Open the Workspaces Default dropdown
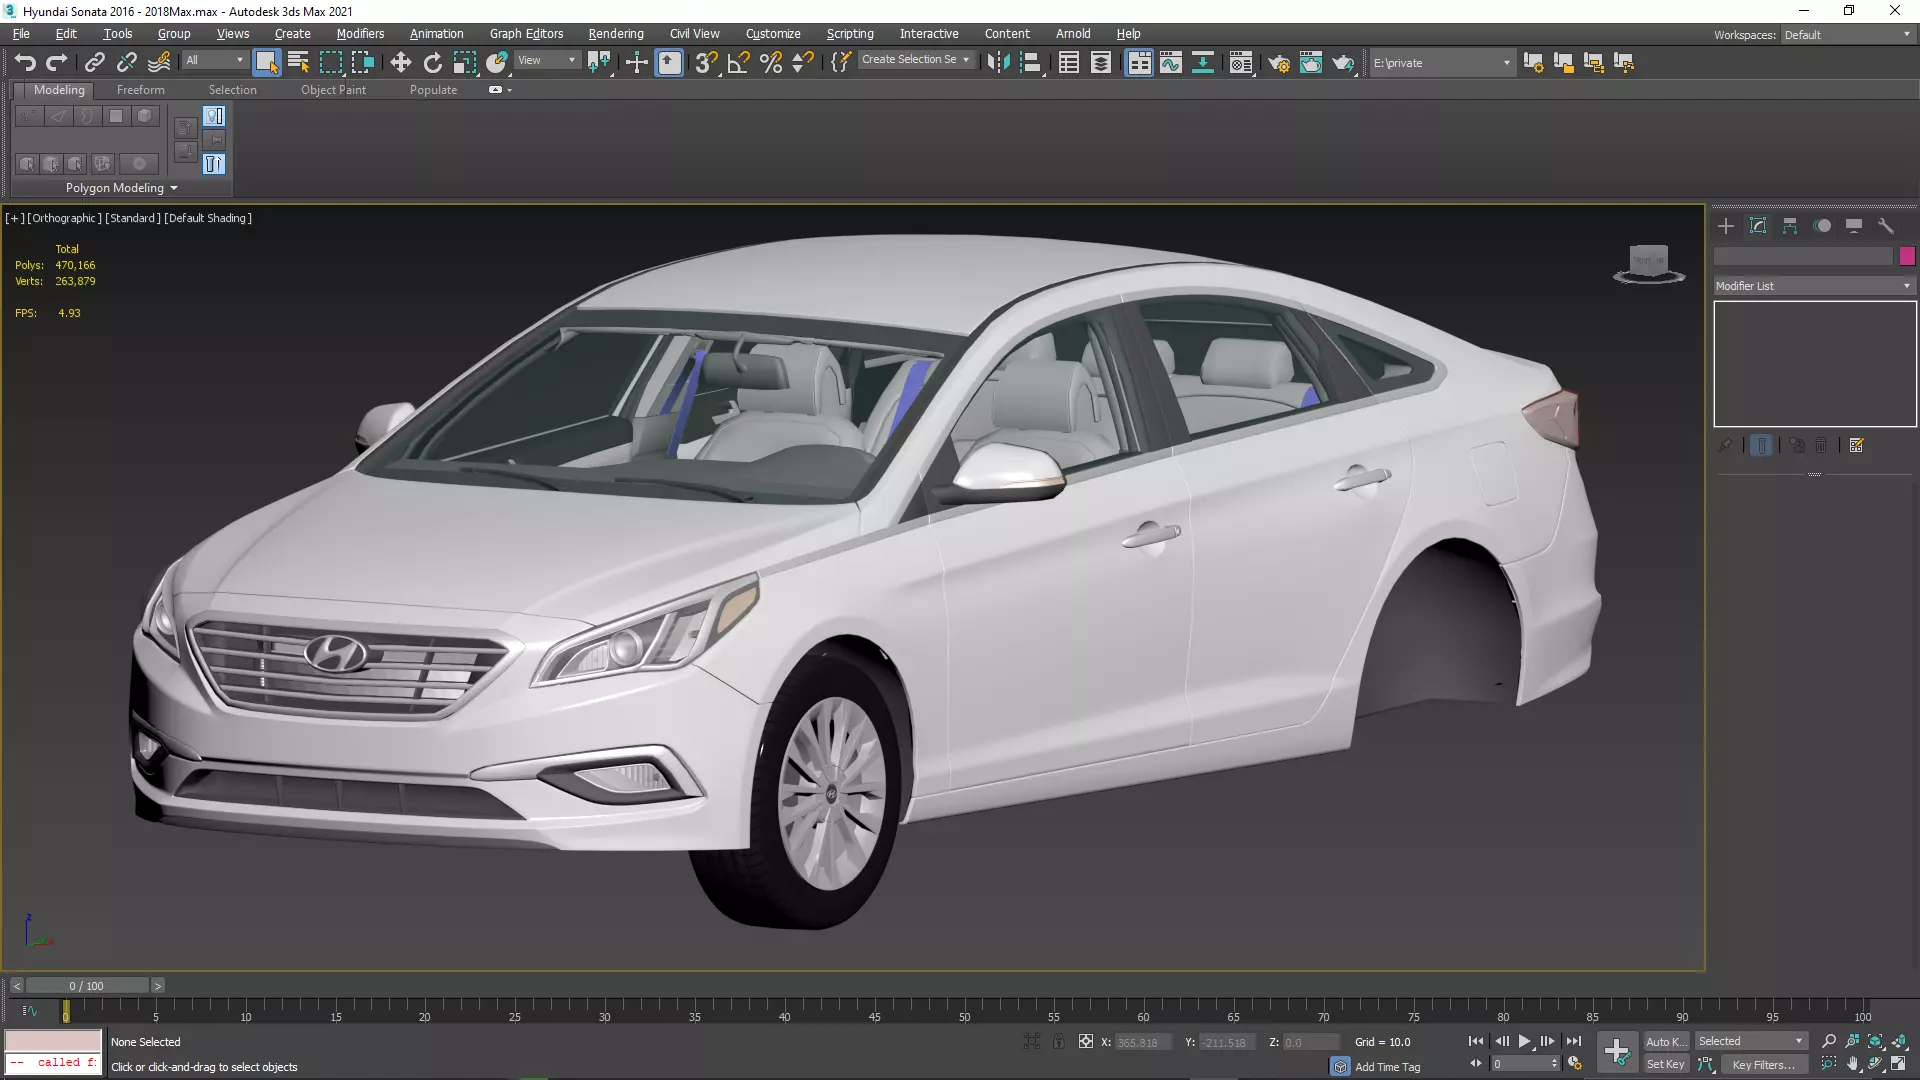The width and height of the screenshot is (1920, 1080). click(x=1847, y=34)
